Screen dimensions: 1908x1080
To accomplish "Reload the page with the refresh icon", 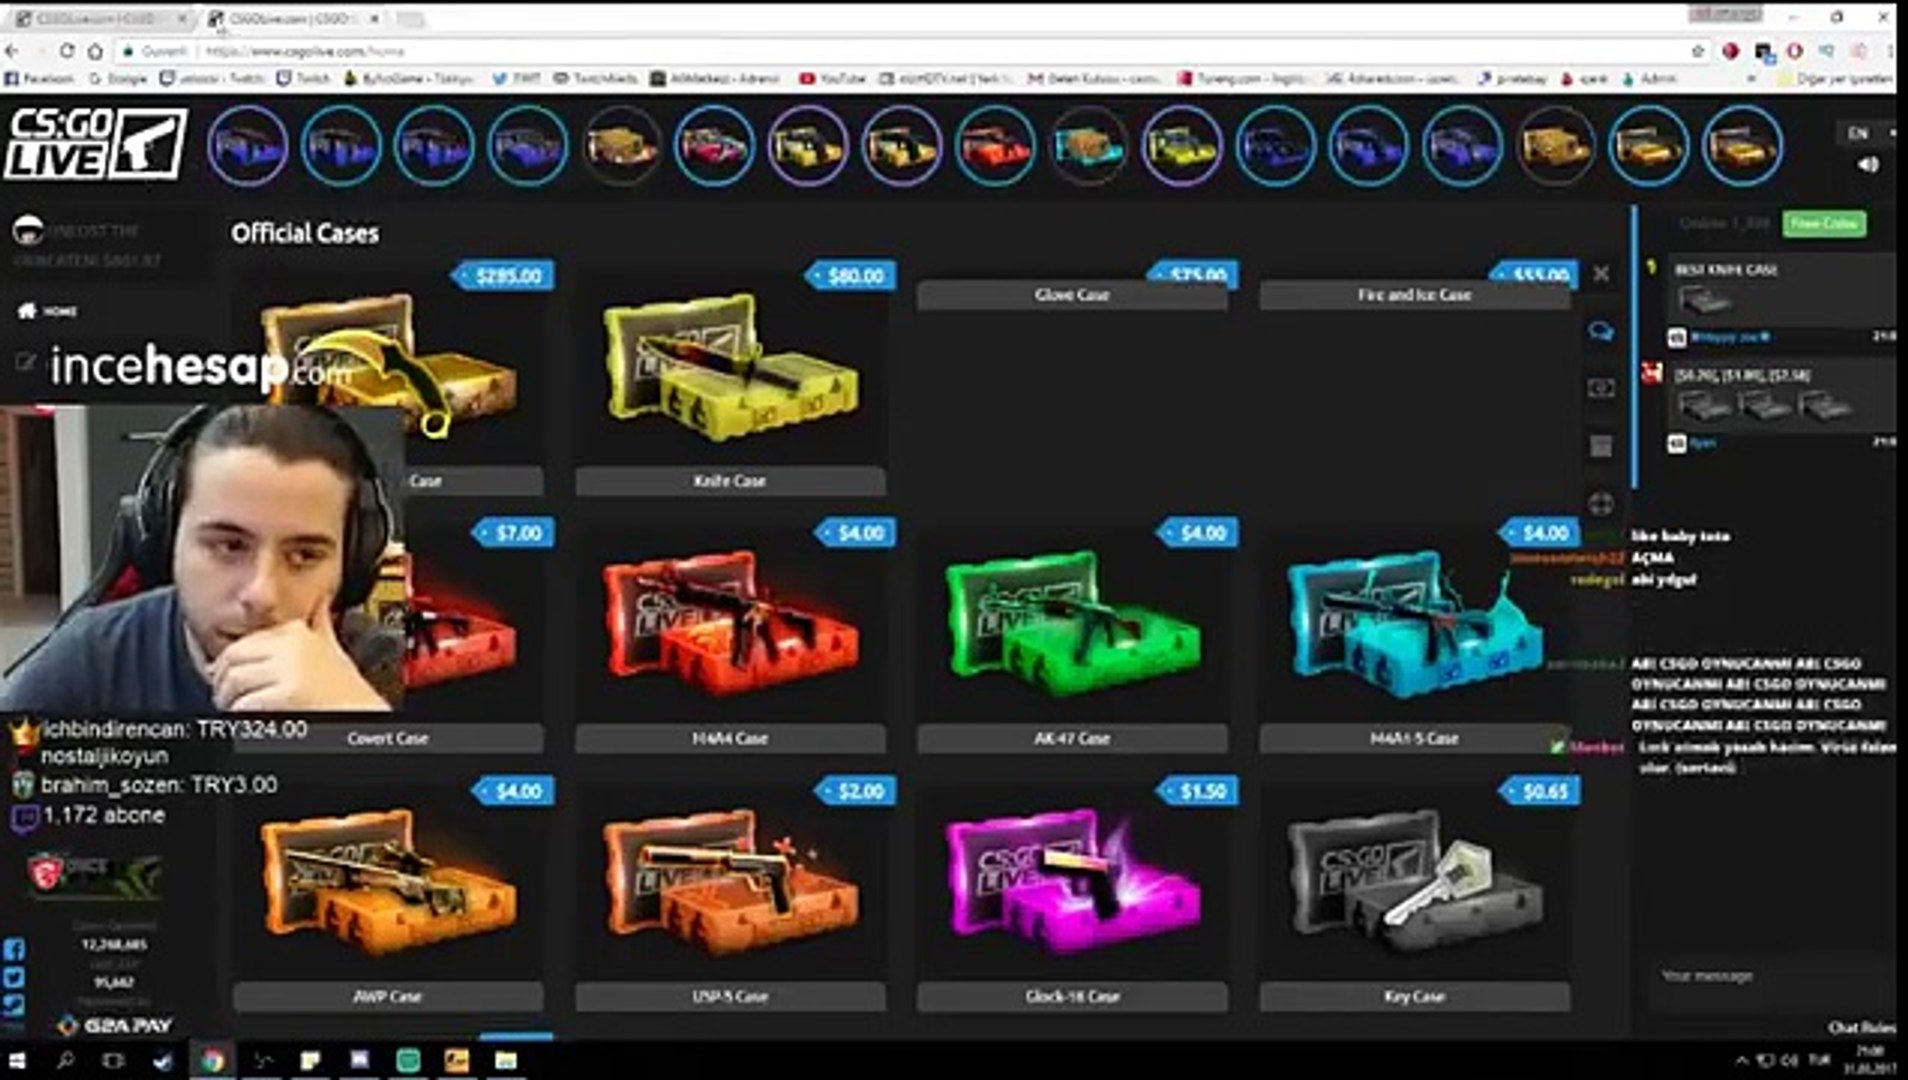I will [67, 51].
